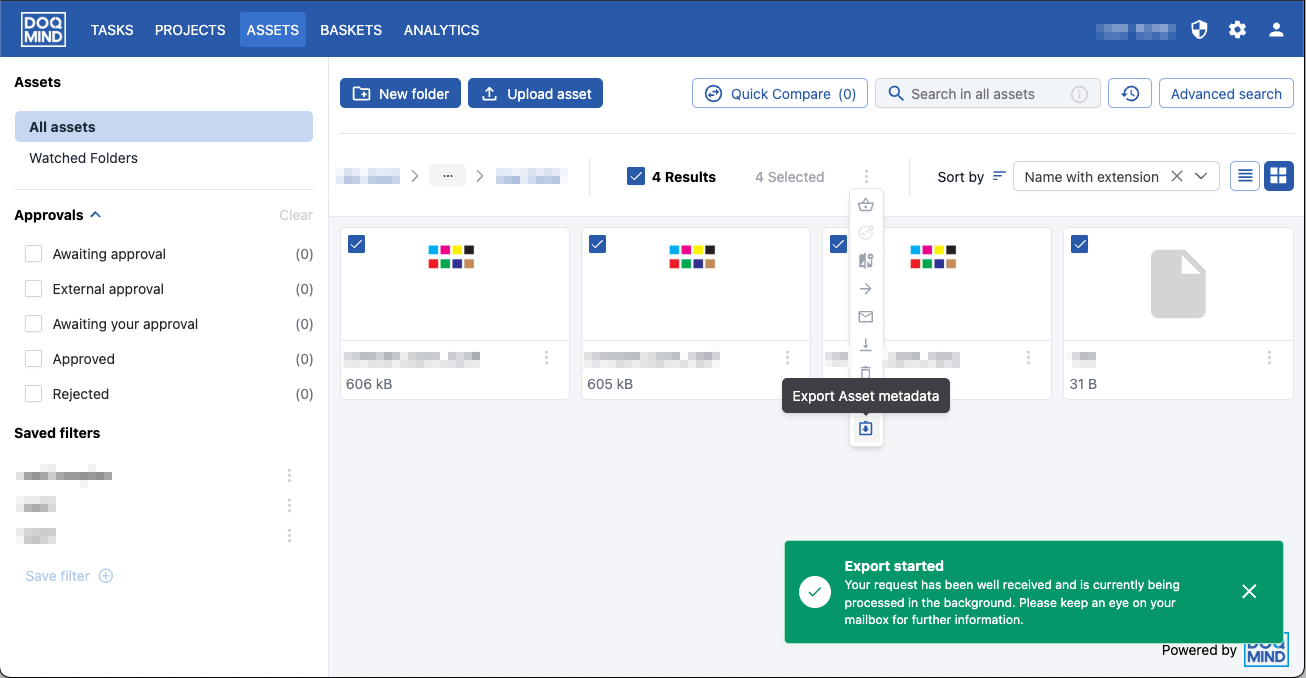This screenshot has height=678, width=1306.
Task: Click the Export Asset metadata icon
Action: tap(866, 428)
